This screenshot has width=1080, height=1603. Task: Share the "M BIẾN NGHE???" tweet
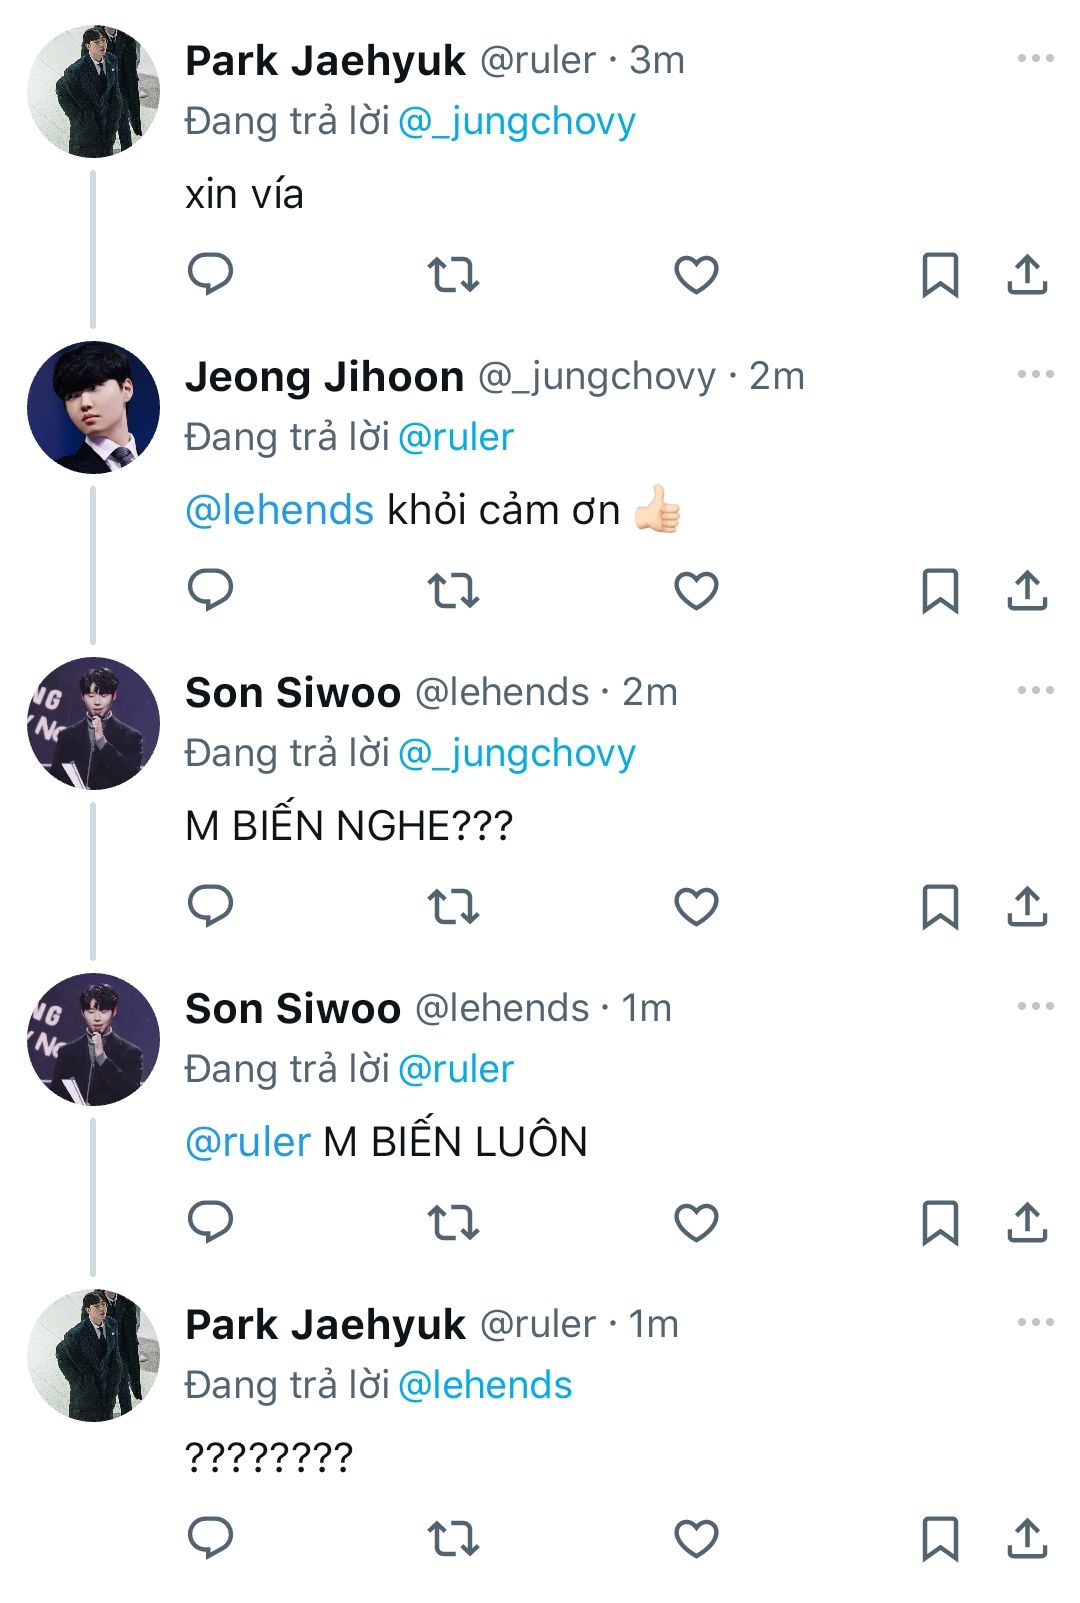click(1027, 906)
